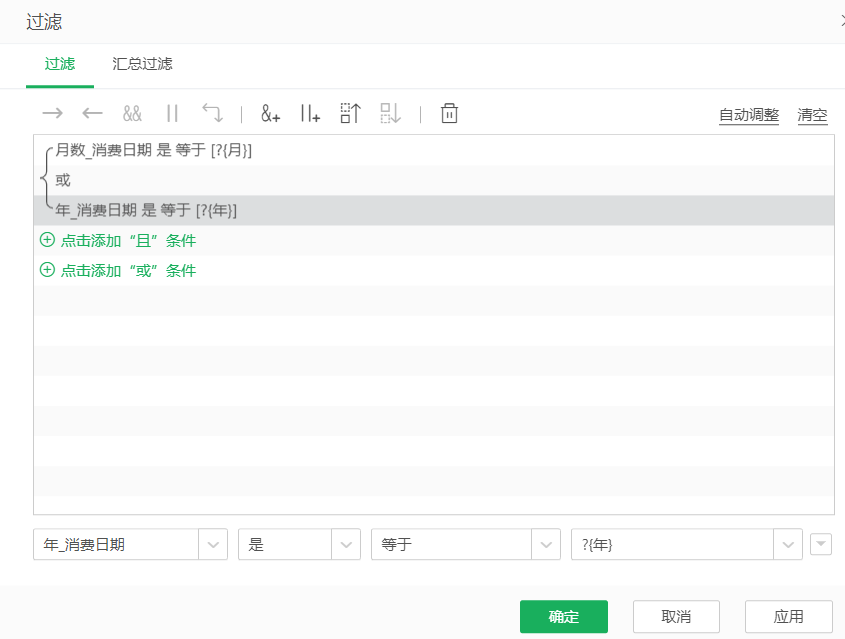Open the 等于 operator dropdown arrow
This screenshot has width=845, height=639.
tap(546, 545)
